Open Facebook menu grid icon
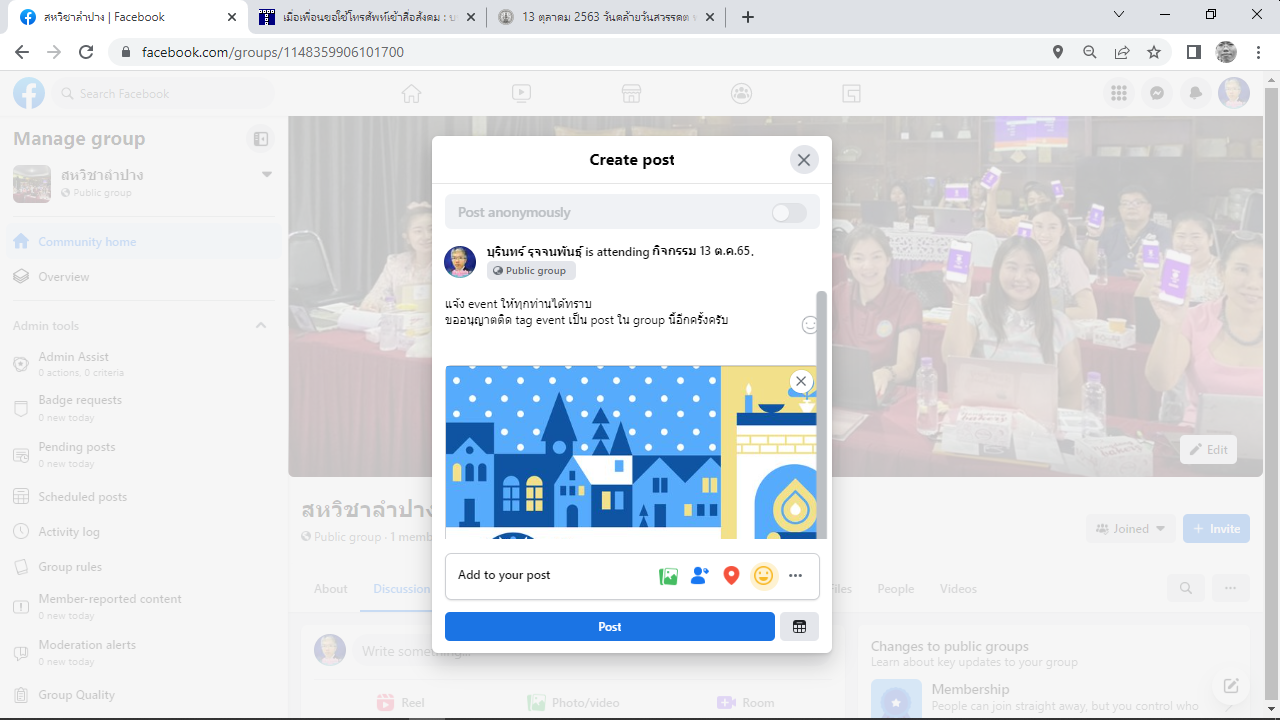This screenshot has width=1280, height=720. point(1119,93)
